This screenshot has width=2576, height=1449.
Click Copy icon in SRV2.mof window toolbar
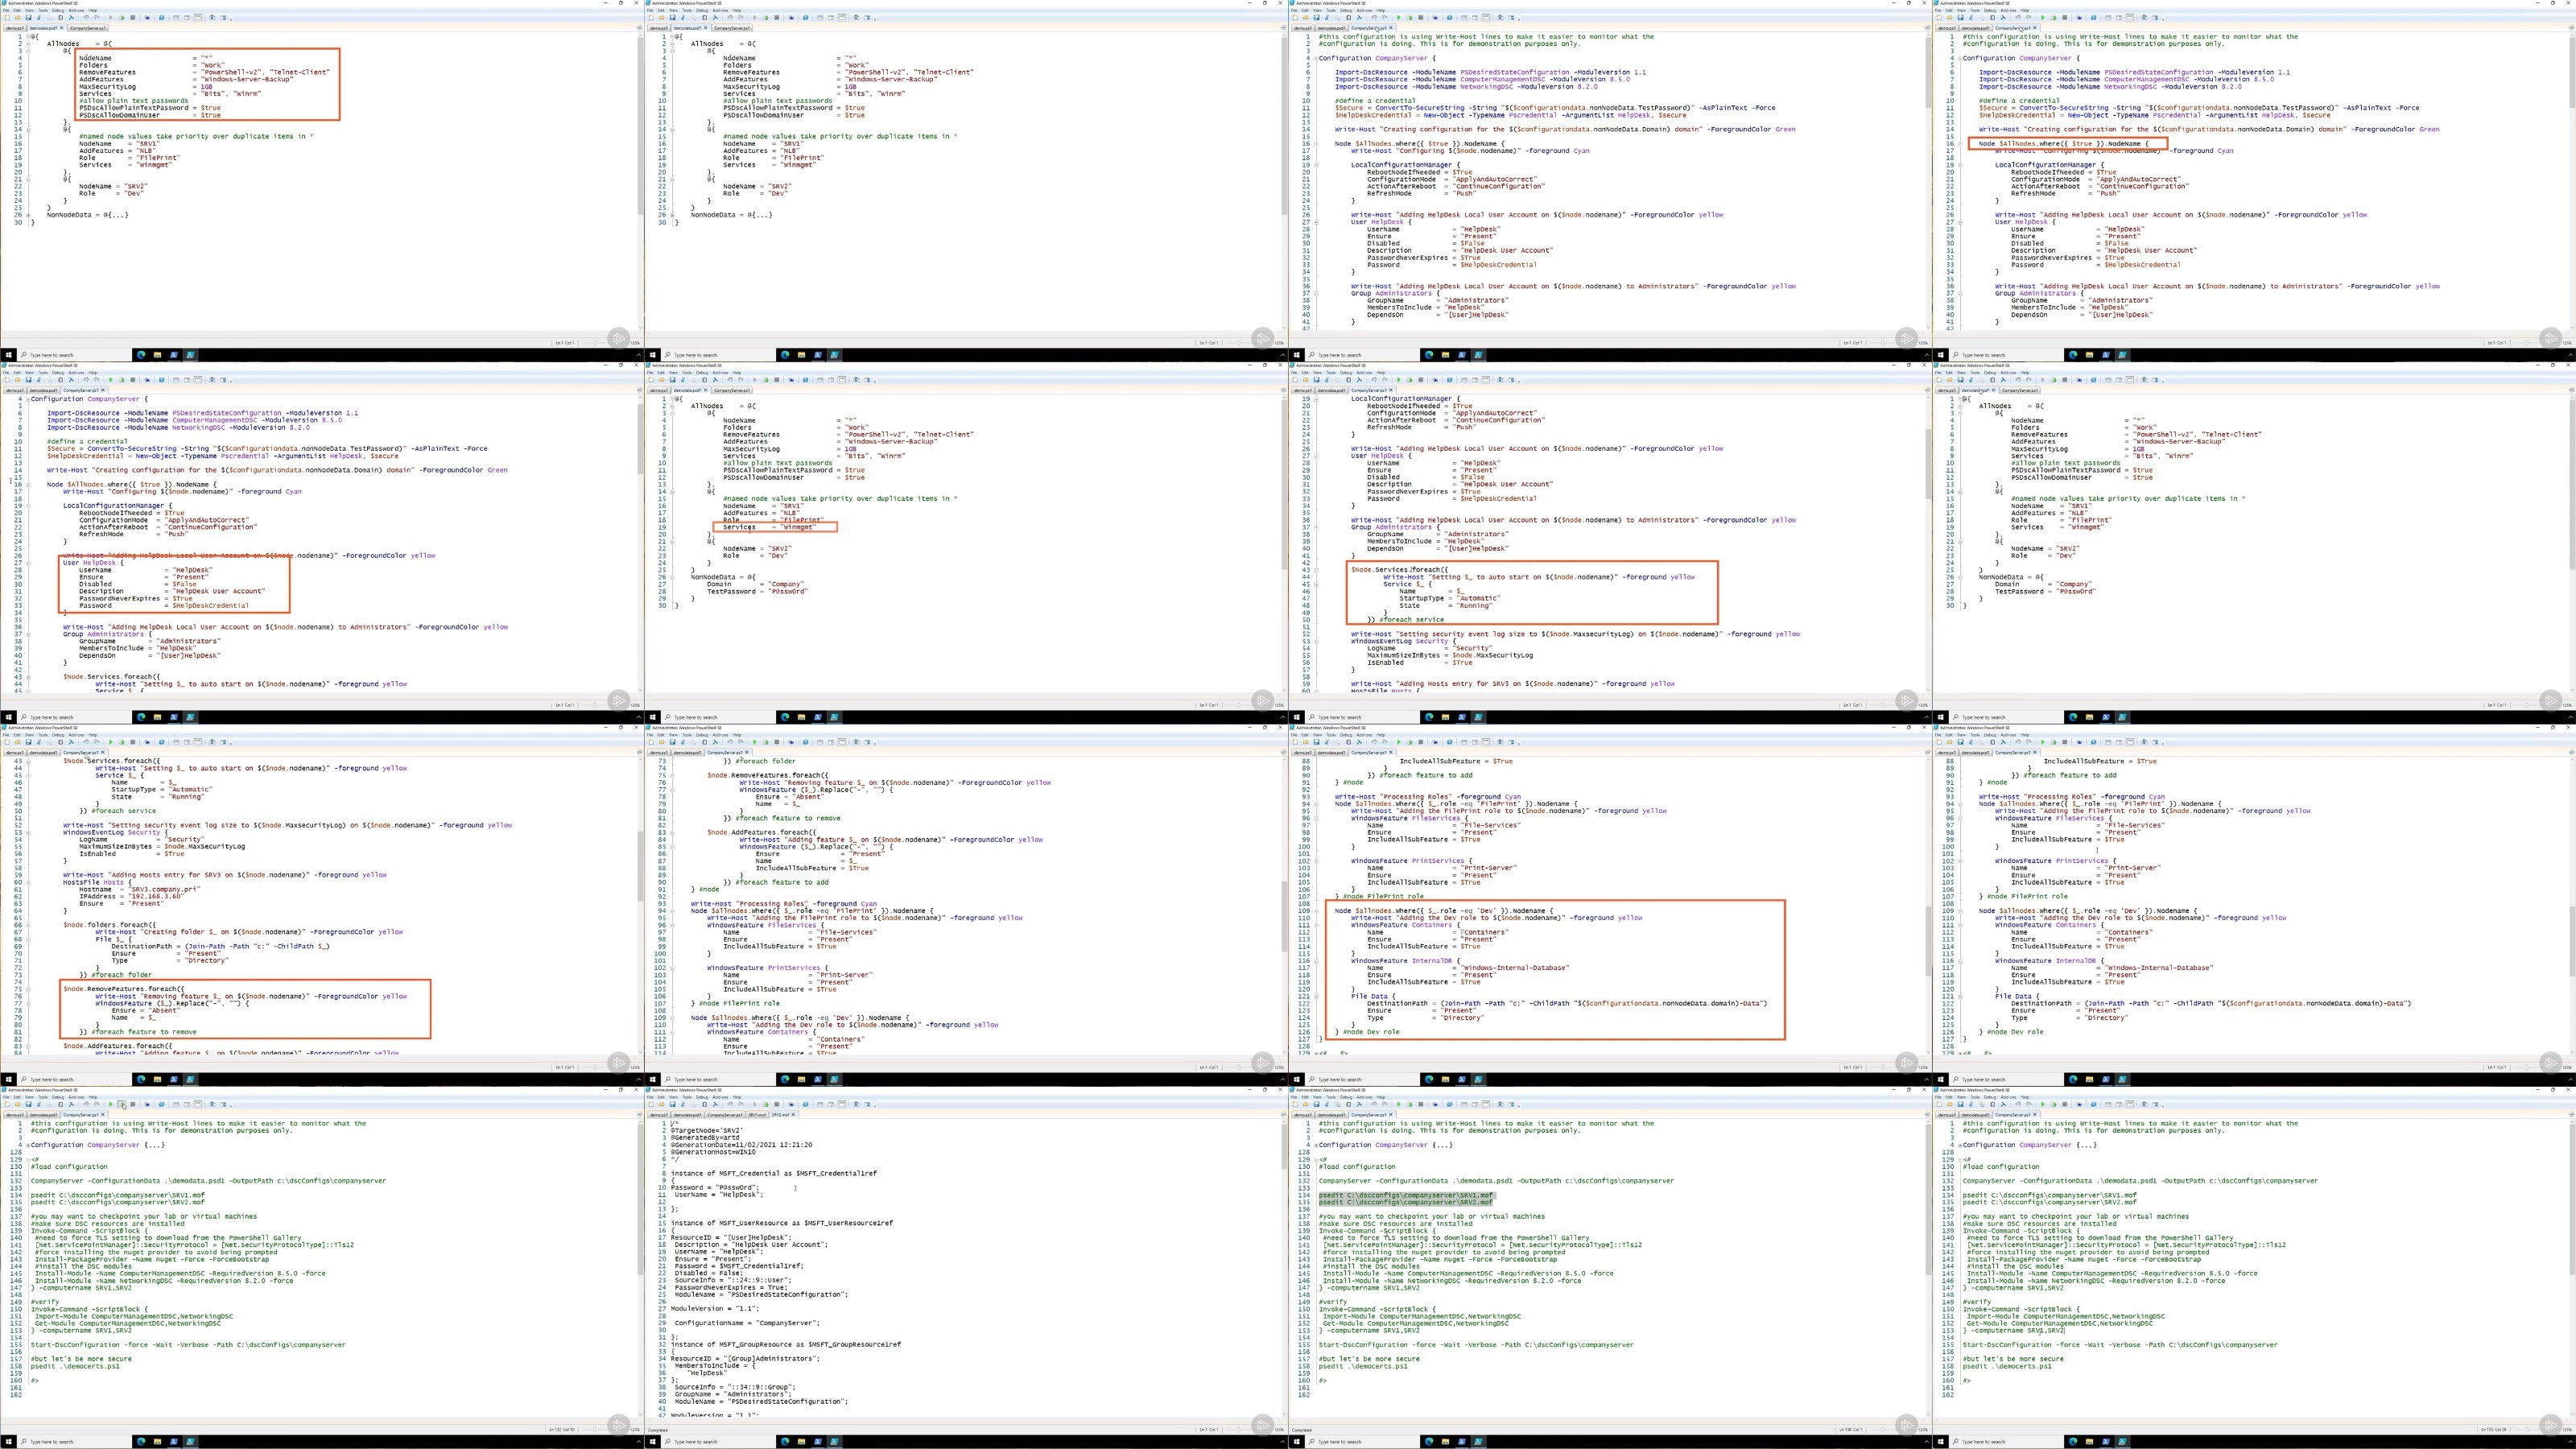coord(694,1104)
